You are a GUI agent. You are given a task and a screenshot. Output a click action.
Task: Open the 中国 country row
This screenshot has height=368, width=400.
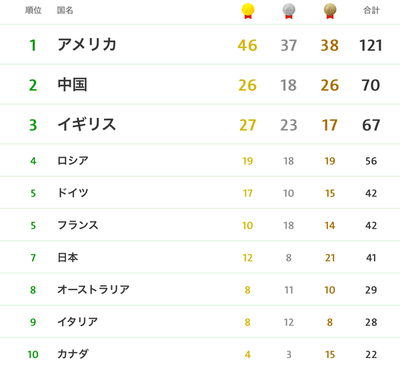(x=200, y=85)
